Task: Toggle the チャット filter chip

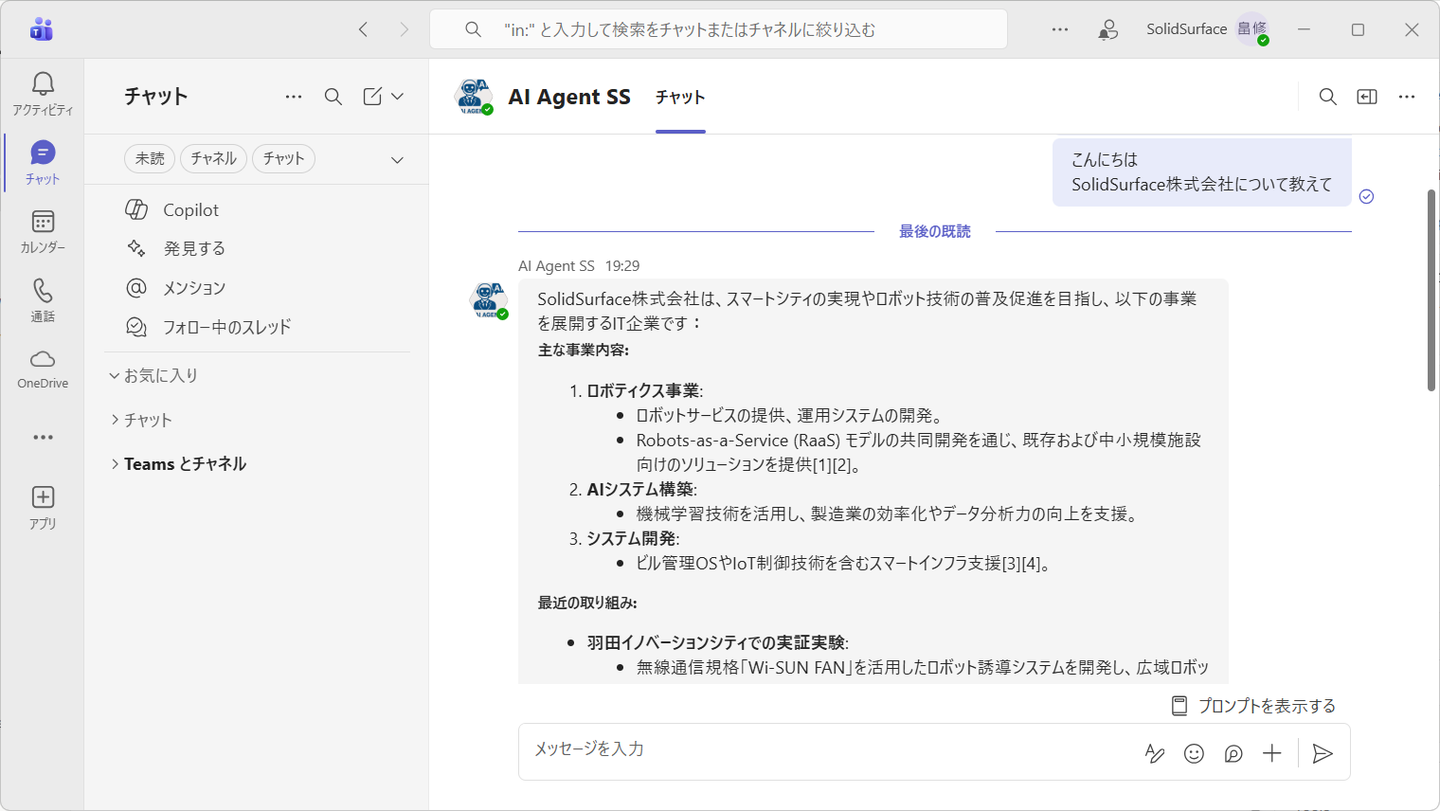Action: click(x=283, y=159)
